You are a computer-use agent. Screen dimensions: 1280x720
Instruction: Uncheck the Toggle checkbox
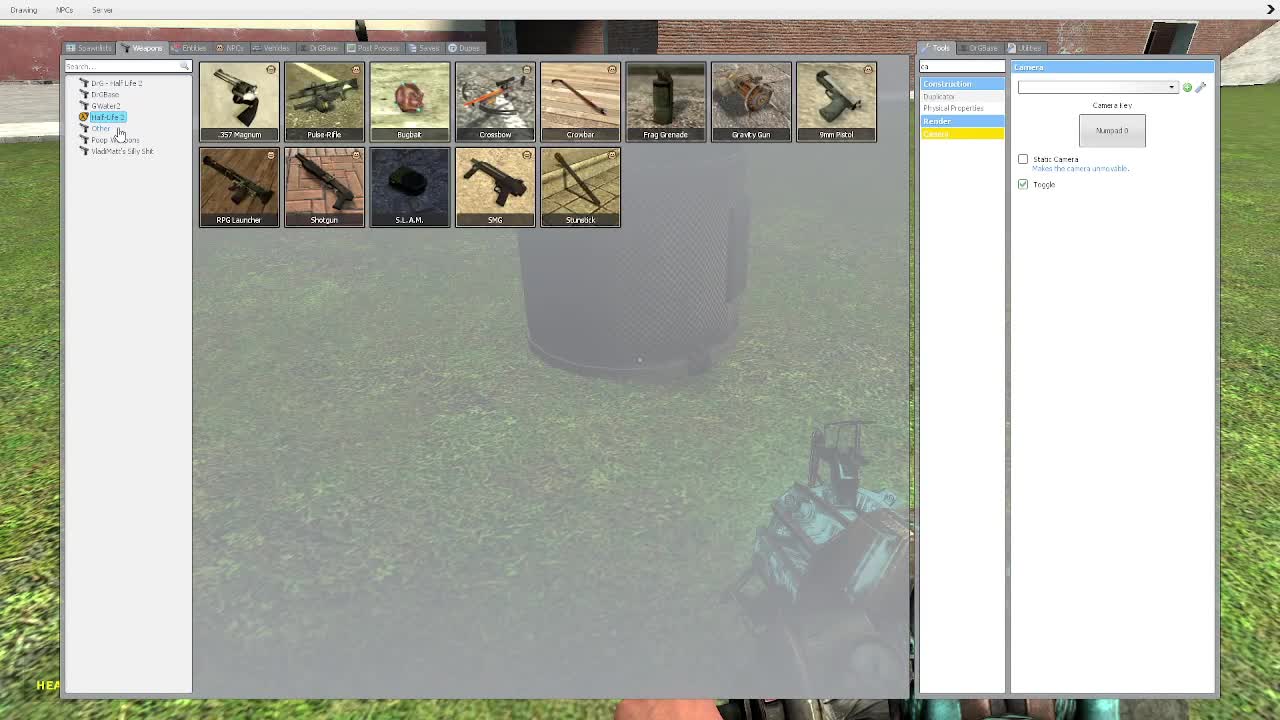[x=1023, y=184]
